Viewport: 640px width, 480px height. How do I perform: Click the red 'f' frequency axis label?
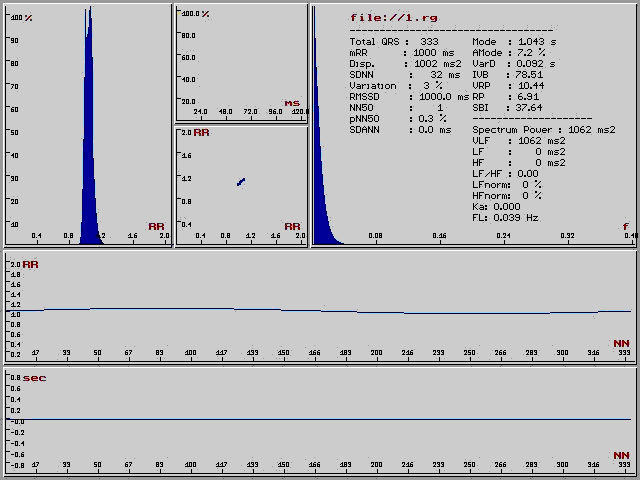[x=626, y=227]
